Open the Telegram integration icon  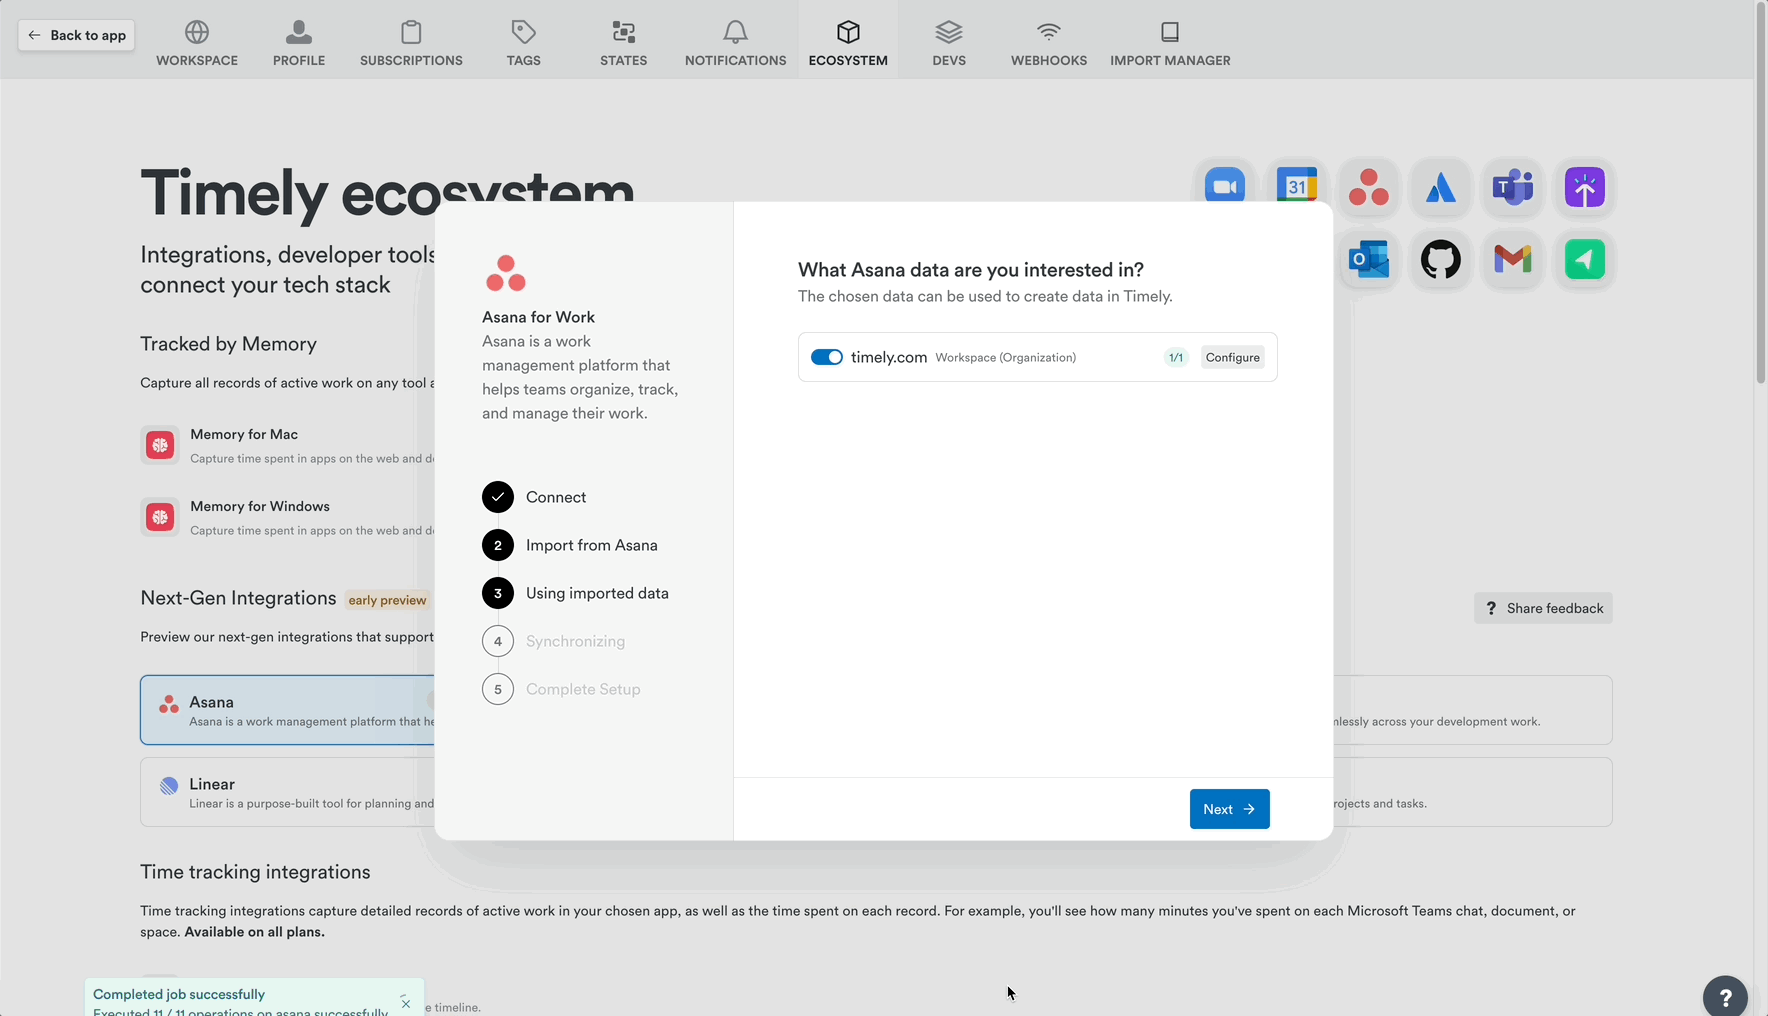click(1584, 260)
